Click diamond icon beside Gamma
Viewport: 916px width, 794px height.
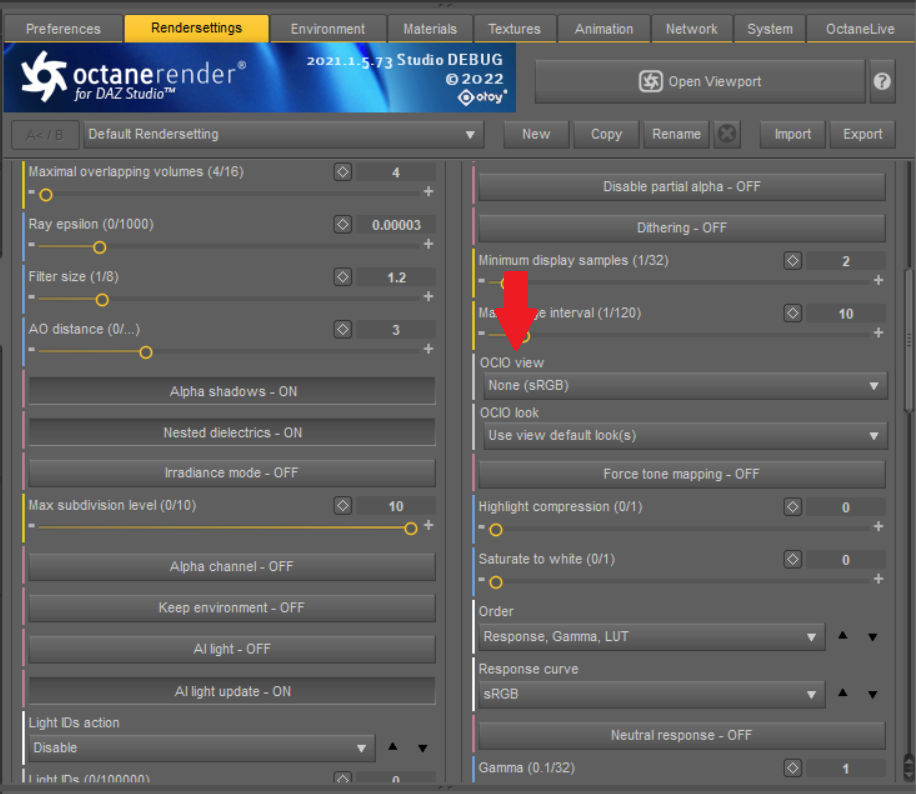coord(793,768)
